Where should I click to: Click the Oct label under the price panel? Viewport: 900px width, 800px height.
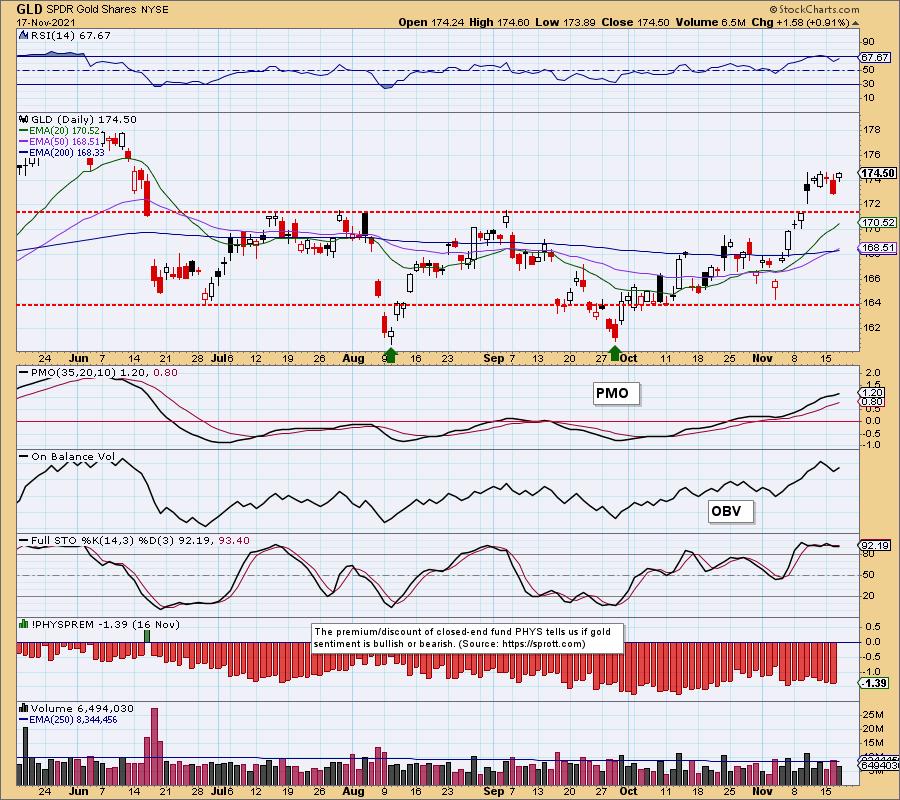pyautogui.click(x=629, y=358)
